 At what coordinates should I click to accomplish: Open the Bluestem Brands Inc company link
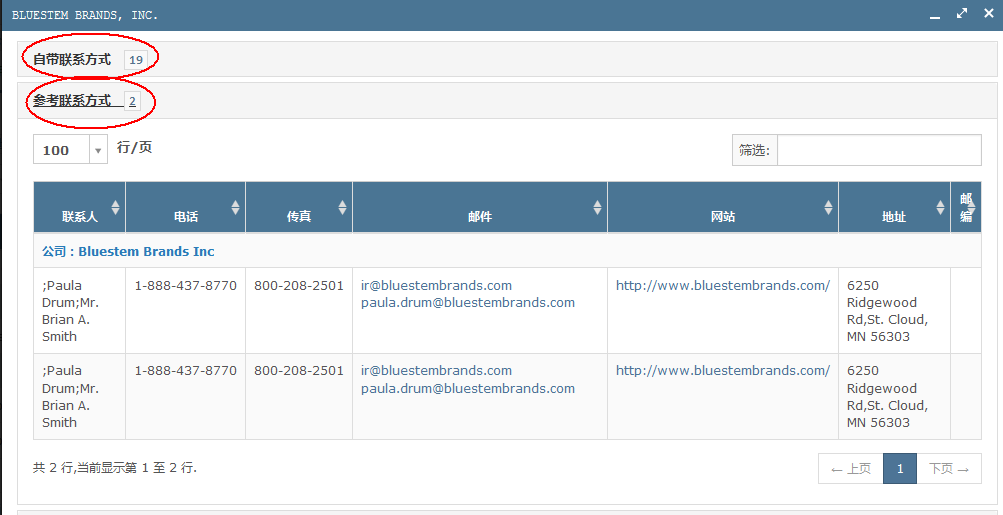pyautogui.click(x=146, y=251)
